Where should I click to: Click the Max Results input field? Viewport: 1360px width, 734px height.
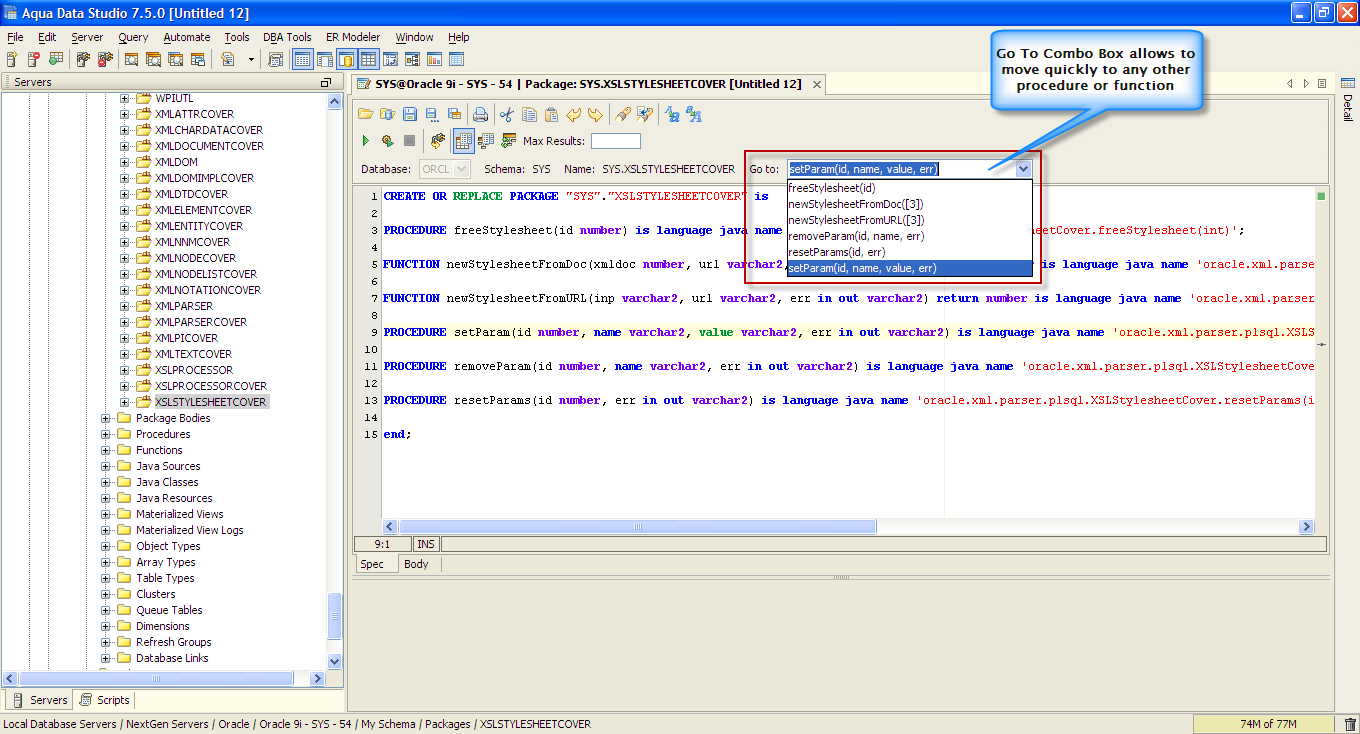click(x=615, y=141)
